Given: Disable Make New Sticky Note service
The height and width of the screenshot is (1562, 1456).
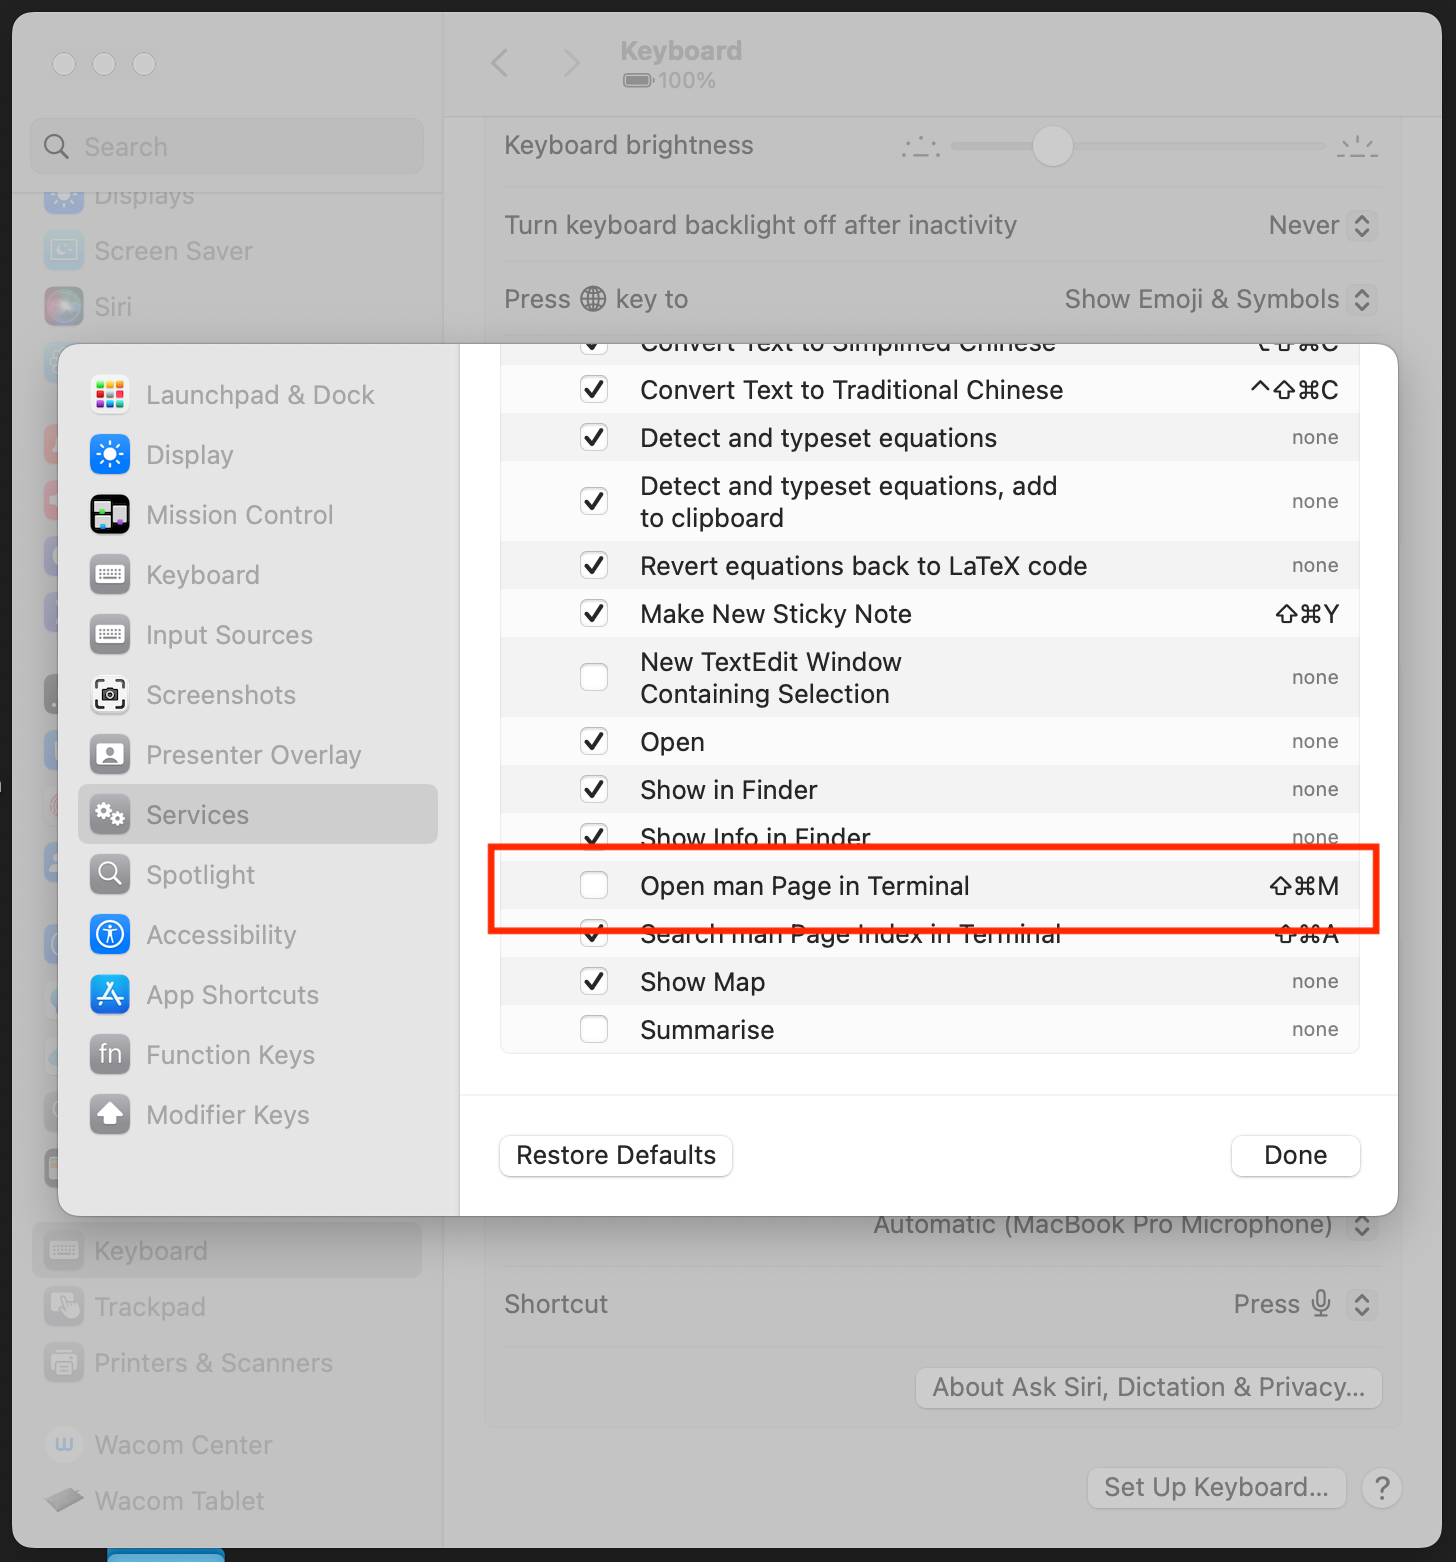Looking at the screenshot, I should coord(594,613).
